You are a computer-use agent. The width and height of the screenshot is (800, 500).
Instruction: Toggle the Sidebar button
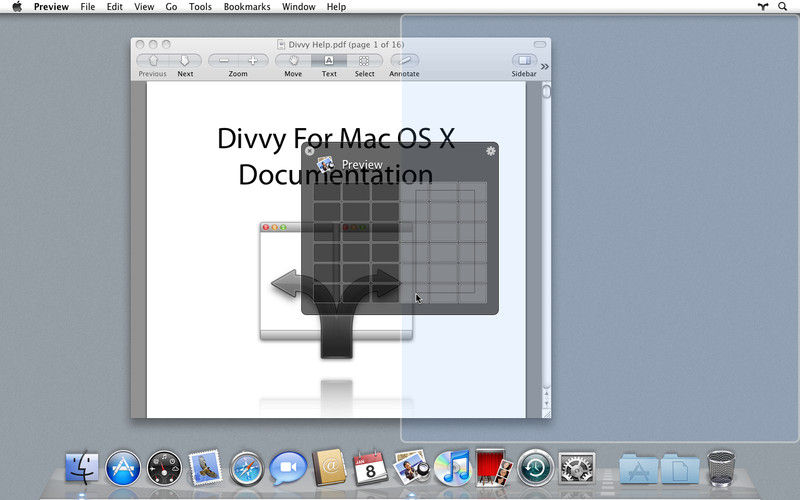click(x=524, y=61)
